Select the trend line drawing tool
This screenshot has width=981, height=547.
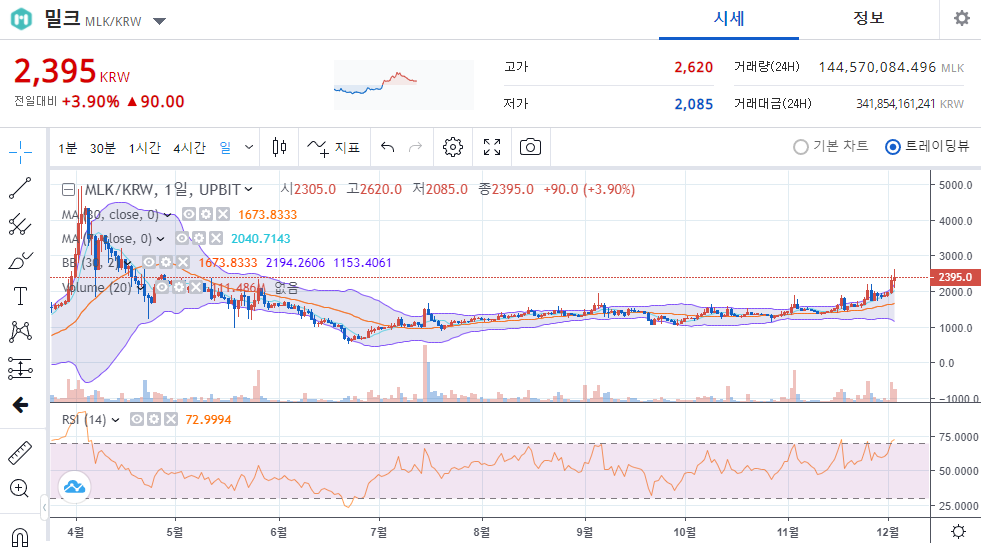click(x=20, y=188)
